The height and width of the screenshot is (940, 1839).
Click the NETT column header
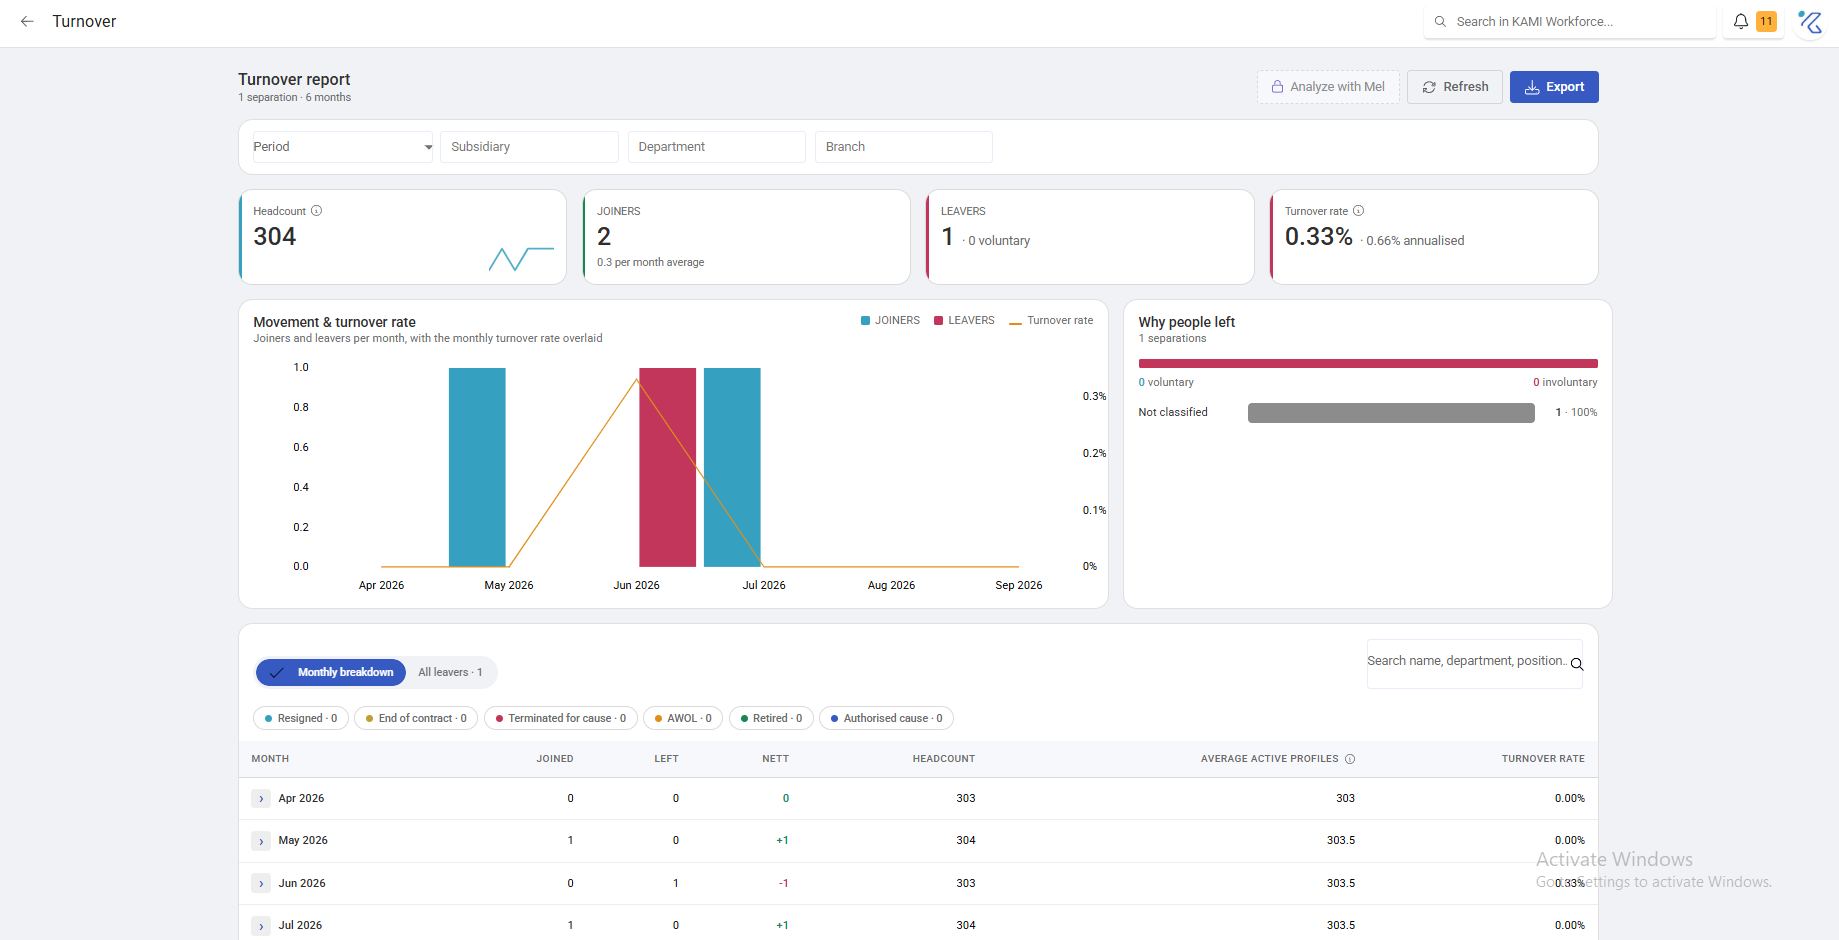[x=776, y=759]
